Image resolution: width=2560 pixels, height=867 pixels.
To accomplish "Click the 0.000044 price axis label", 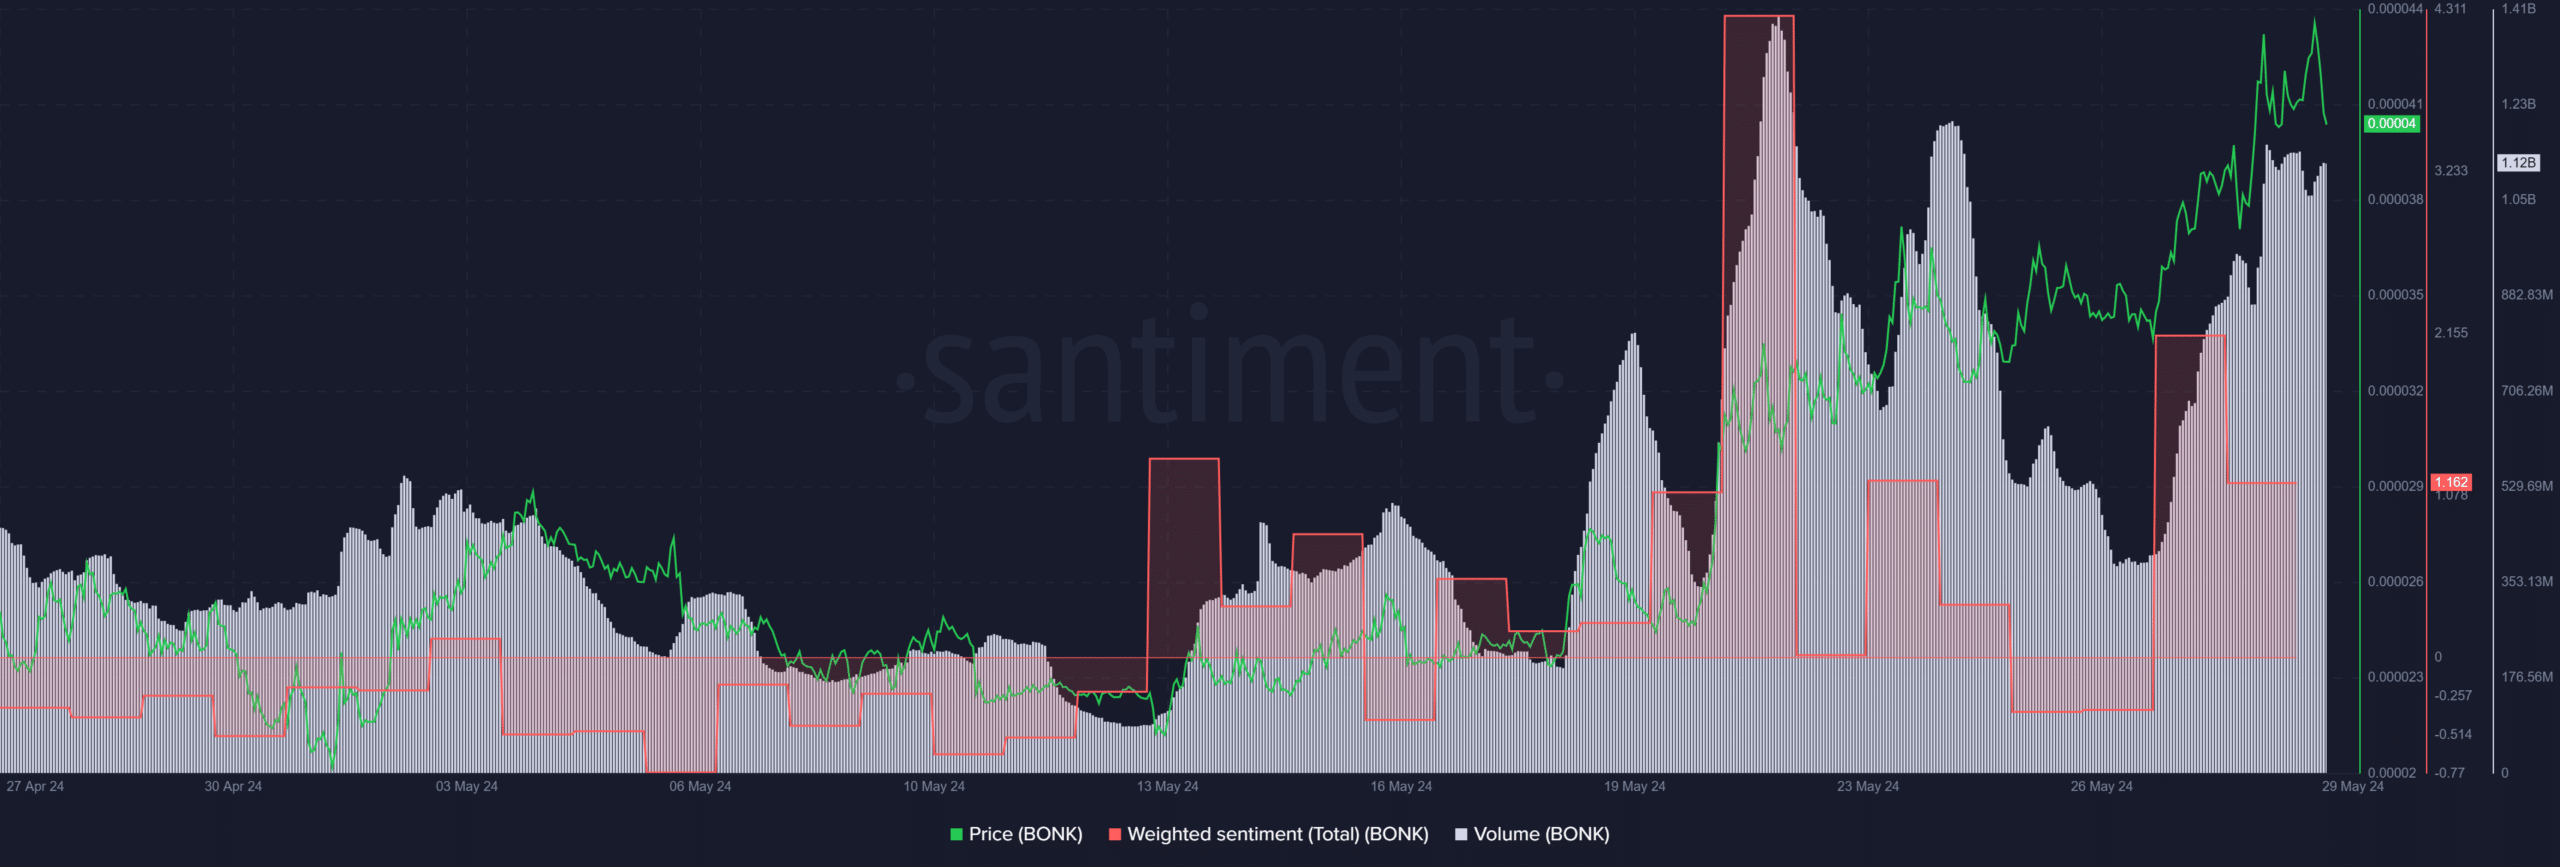I will (2395, 9).
